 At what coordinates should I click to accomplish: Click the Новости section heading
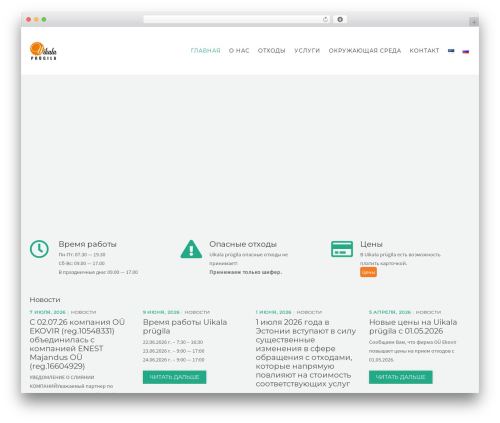[x=45, y=300]
